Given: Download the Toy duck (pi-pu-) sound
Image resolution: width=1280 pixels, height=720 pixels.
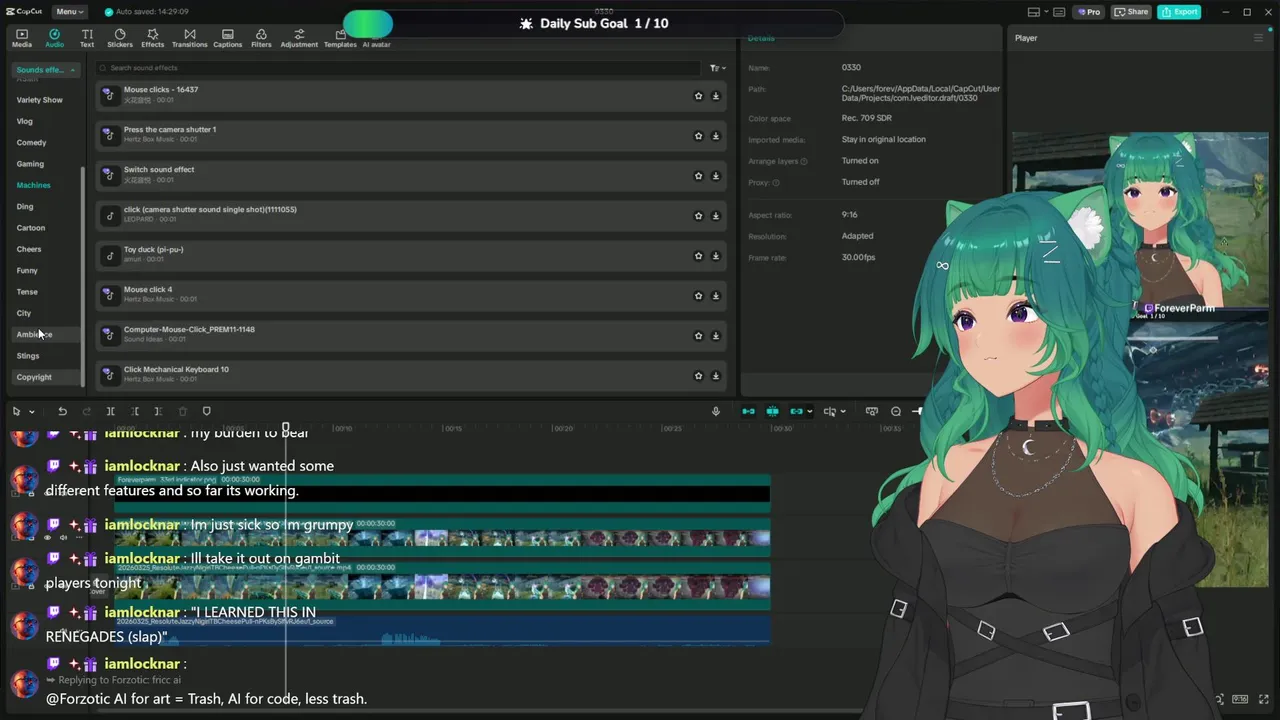Looking at the screenshot, I should pos(716,256).
